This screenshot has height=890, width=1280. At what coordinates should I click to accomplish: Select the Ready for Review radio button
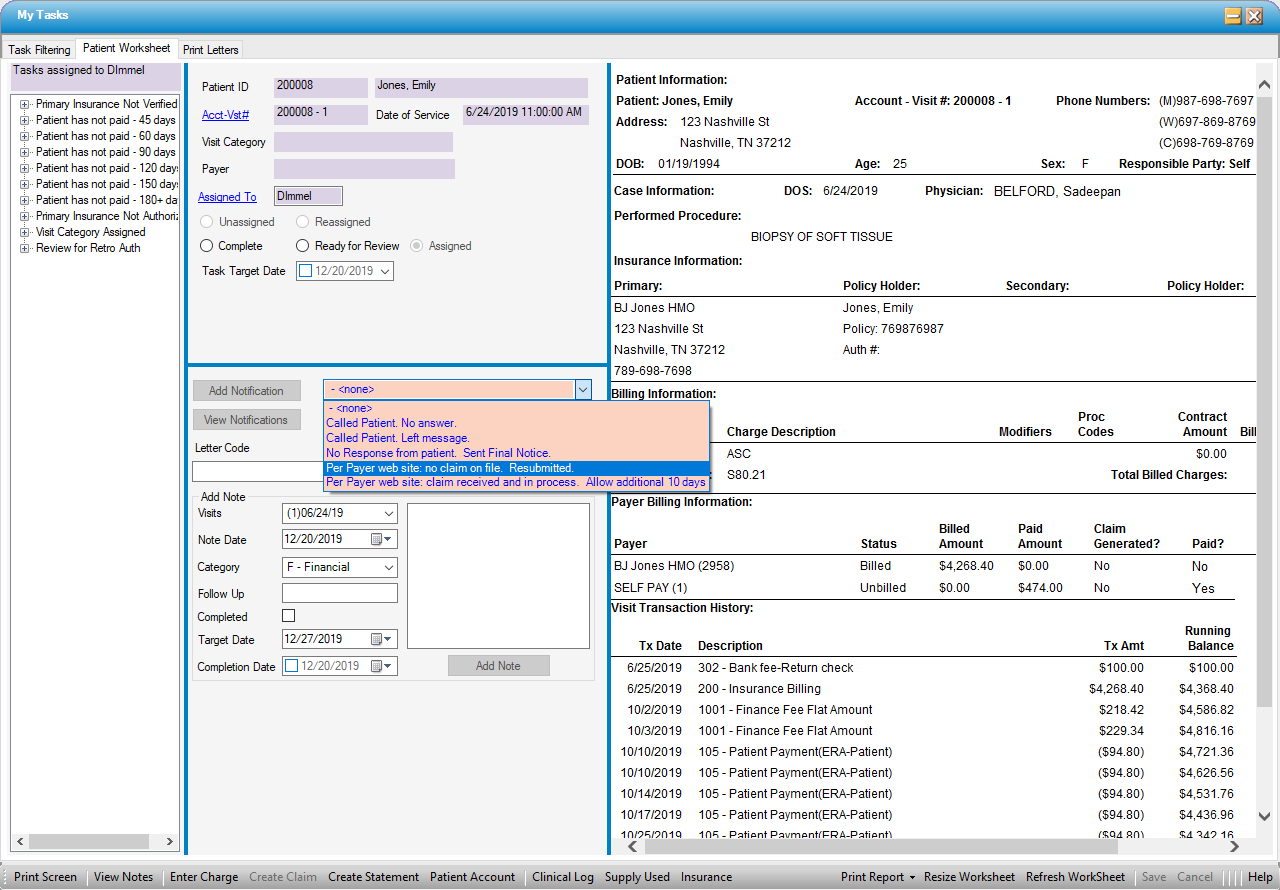point(303,246)
